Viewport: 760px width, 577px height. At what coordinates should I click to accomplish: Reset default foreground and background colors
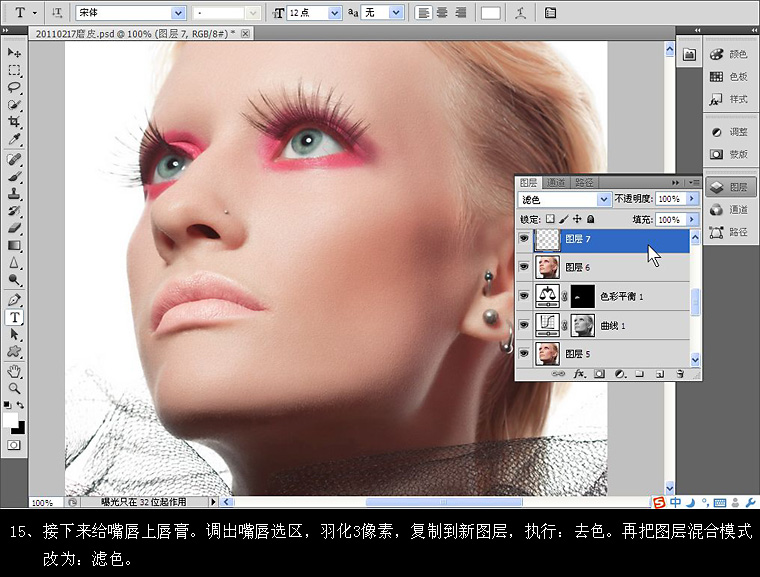pos(7,404)
